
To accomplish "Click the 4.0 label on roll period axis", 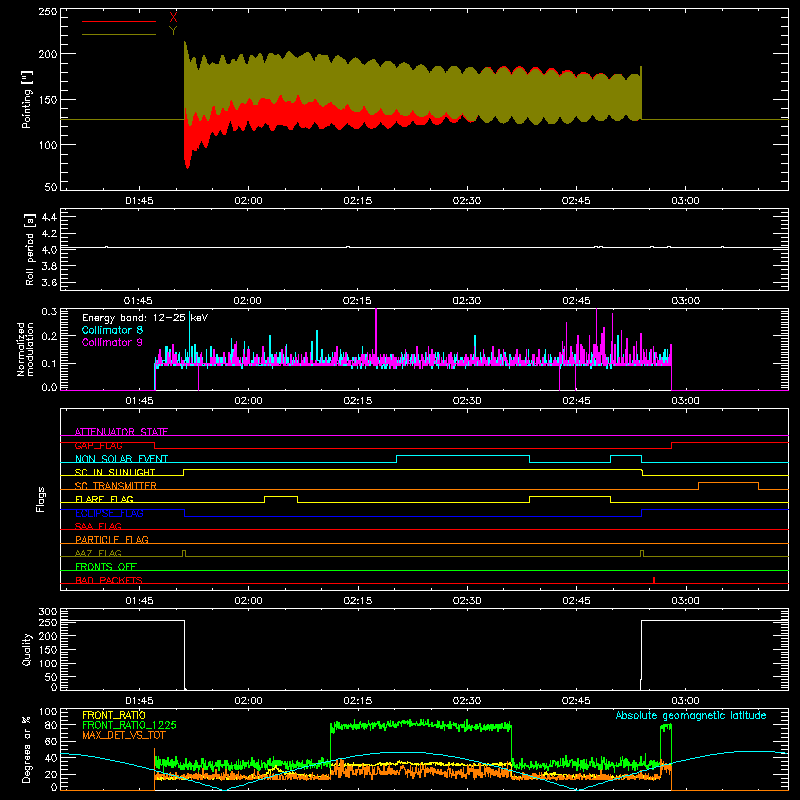I will coord(49,249).
